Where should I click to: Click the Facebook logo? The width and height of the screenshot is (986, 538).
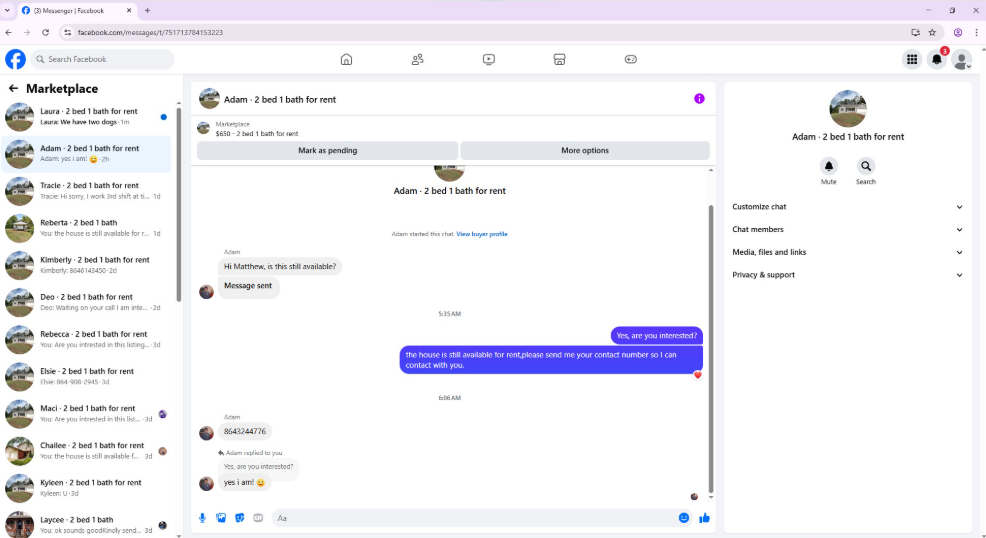click(x=16, y=59)
